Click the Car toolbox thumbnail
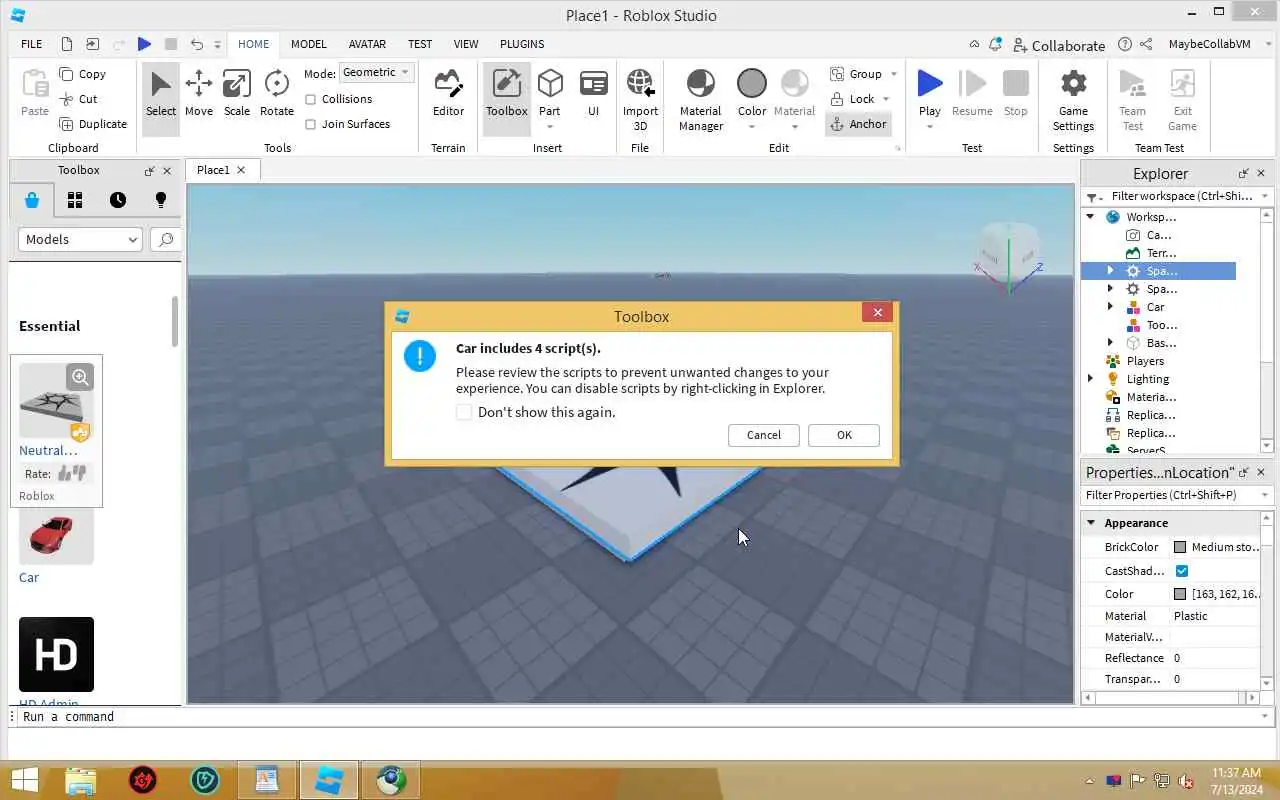The width and height of the screenshot is (1280, 800). point(56,536)
